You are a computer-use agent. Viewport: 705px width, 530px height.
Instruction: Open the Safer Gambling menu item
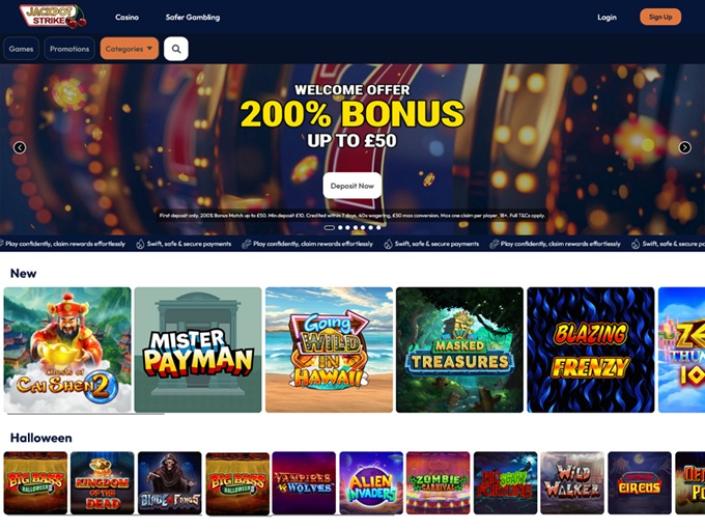click(x=192, y=17)
